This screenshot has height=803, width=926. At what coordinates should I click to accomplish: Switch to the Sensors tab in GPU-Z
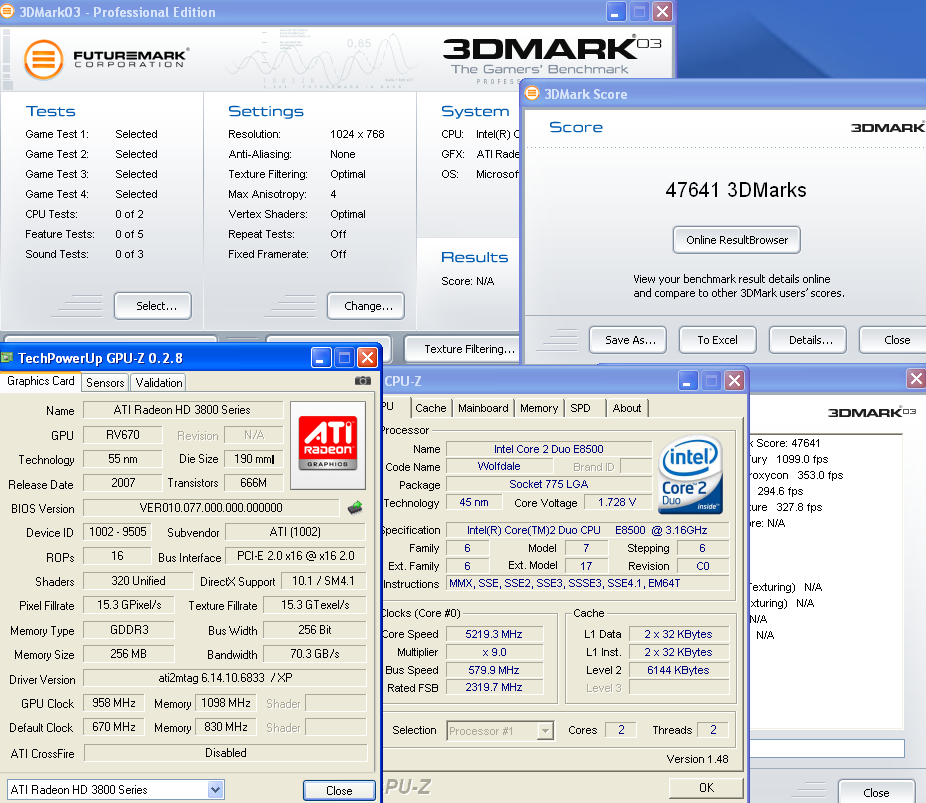(105, 383)
